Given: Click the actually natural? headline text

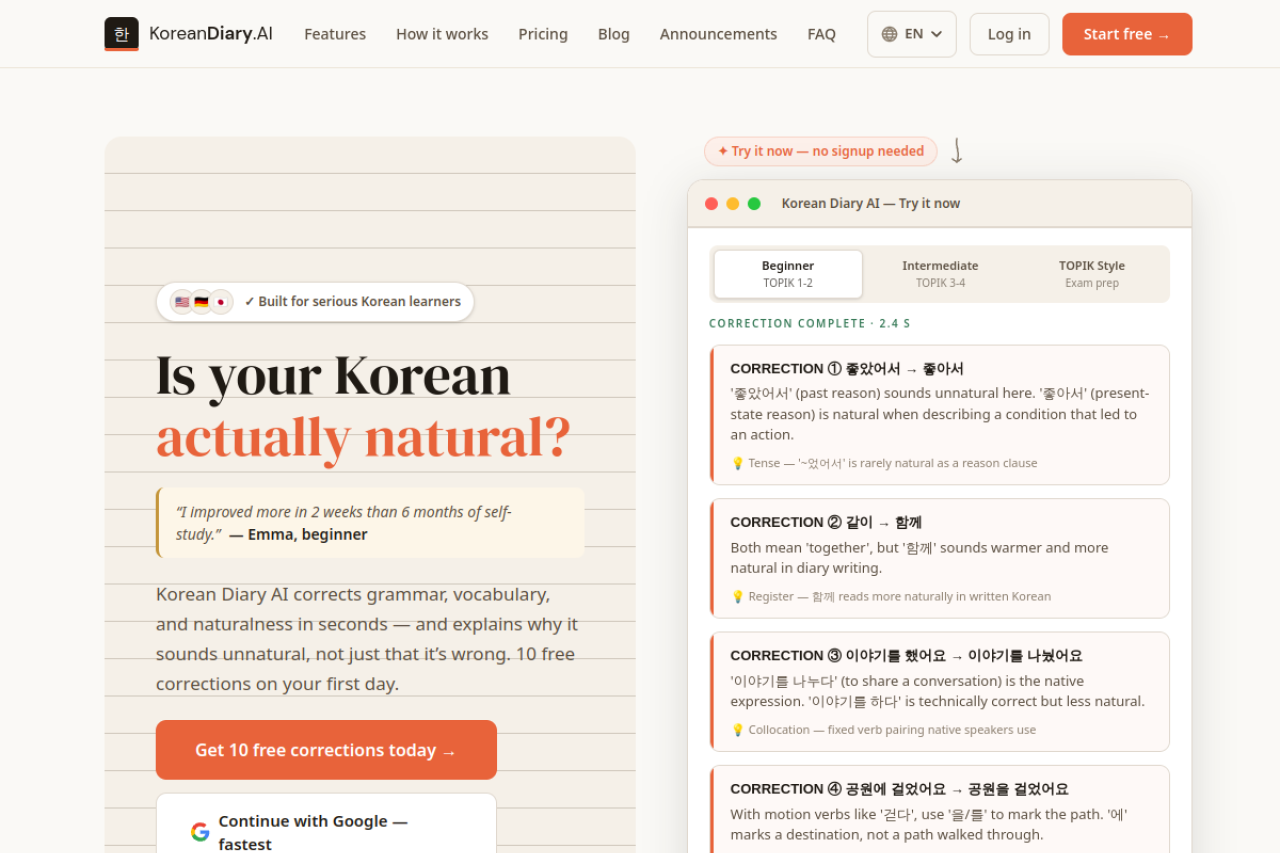Looking at the screenshot, I should (x=363, y=437).
